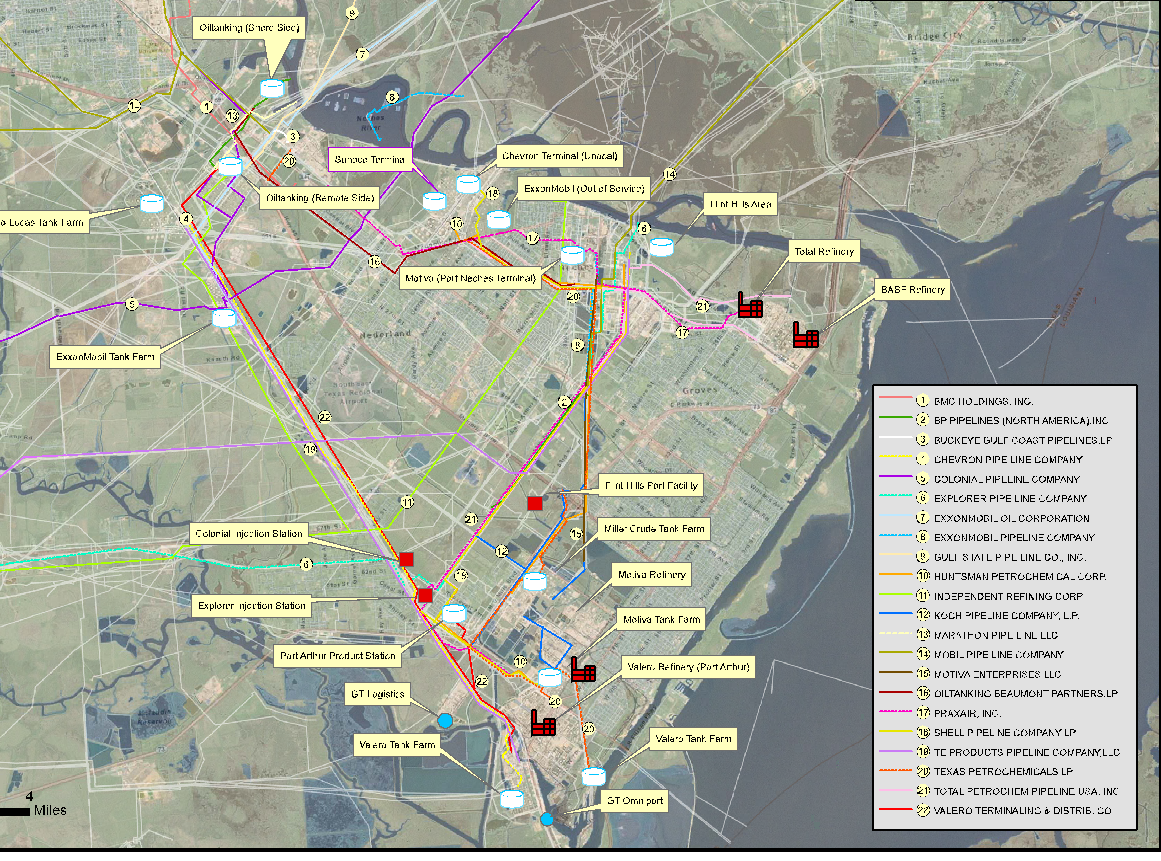Select the ExxonMobil (Out of Service) tank icon

(x=498, y=220)
